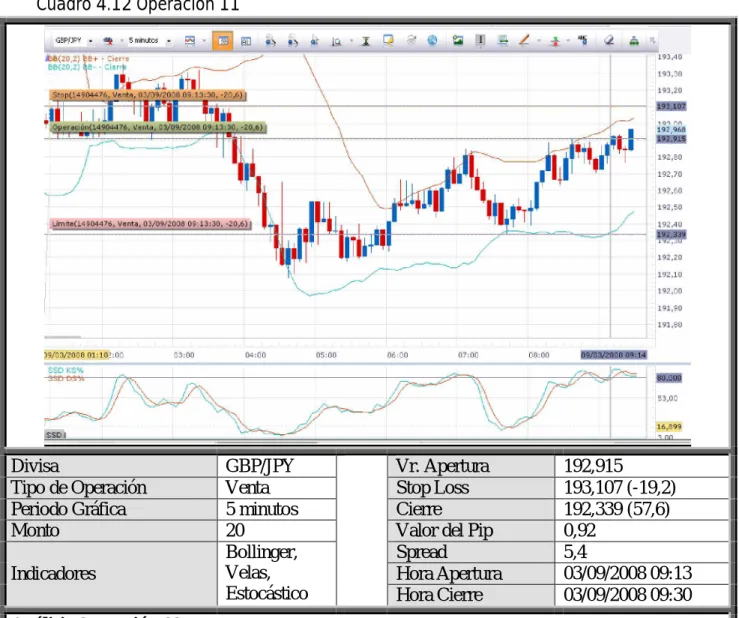
Task: Click the horizontal scrollbar below price chart
Action: 63,337
